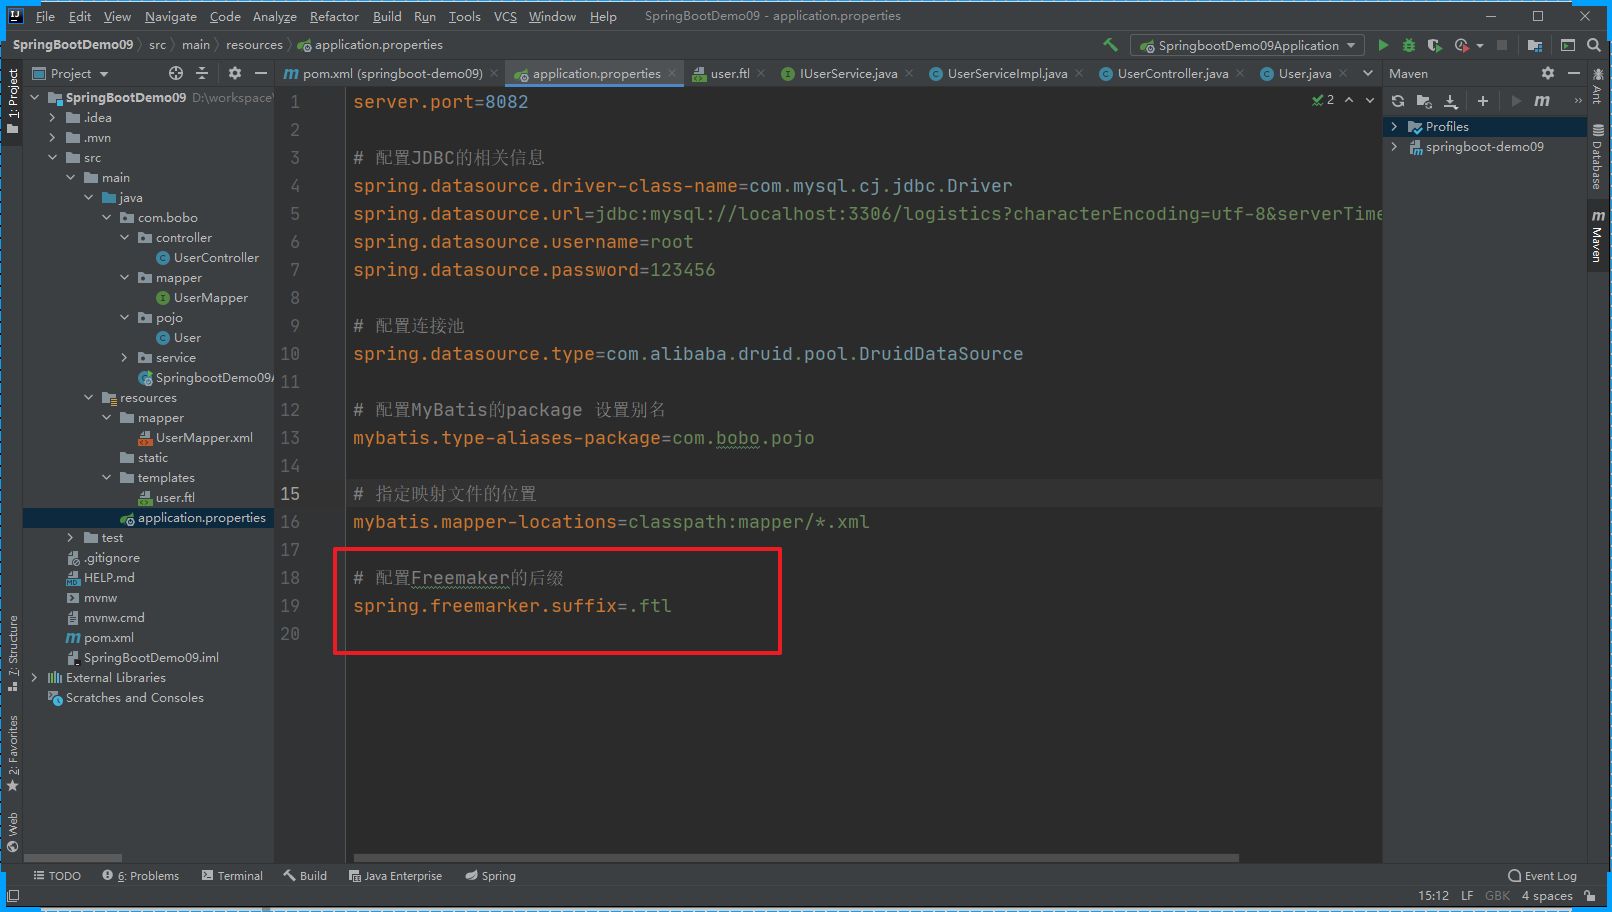Download Sources and Documentation Maven icon
This screenshot has width=1612, height=912.
tap(1451, 101)
